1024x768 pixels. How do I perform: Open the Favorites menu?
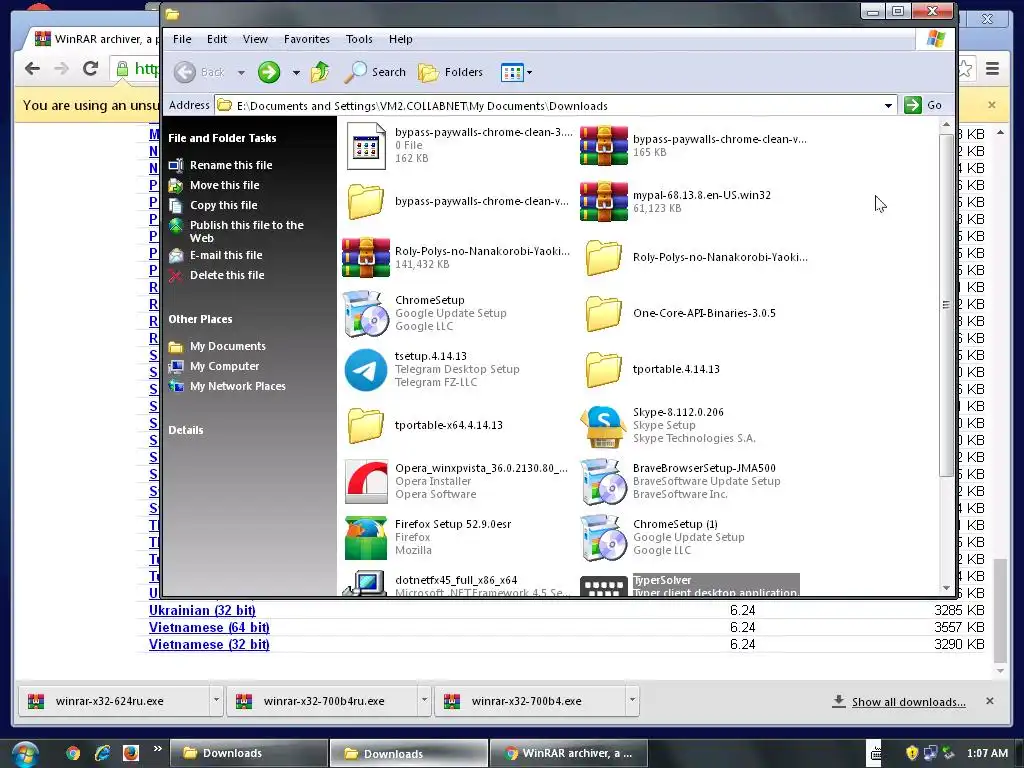[306, 39]
